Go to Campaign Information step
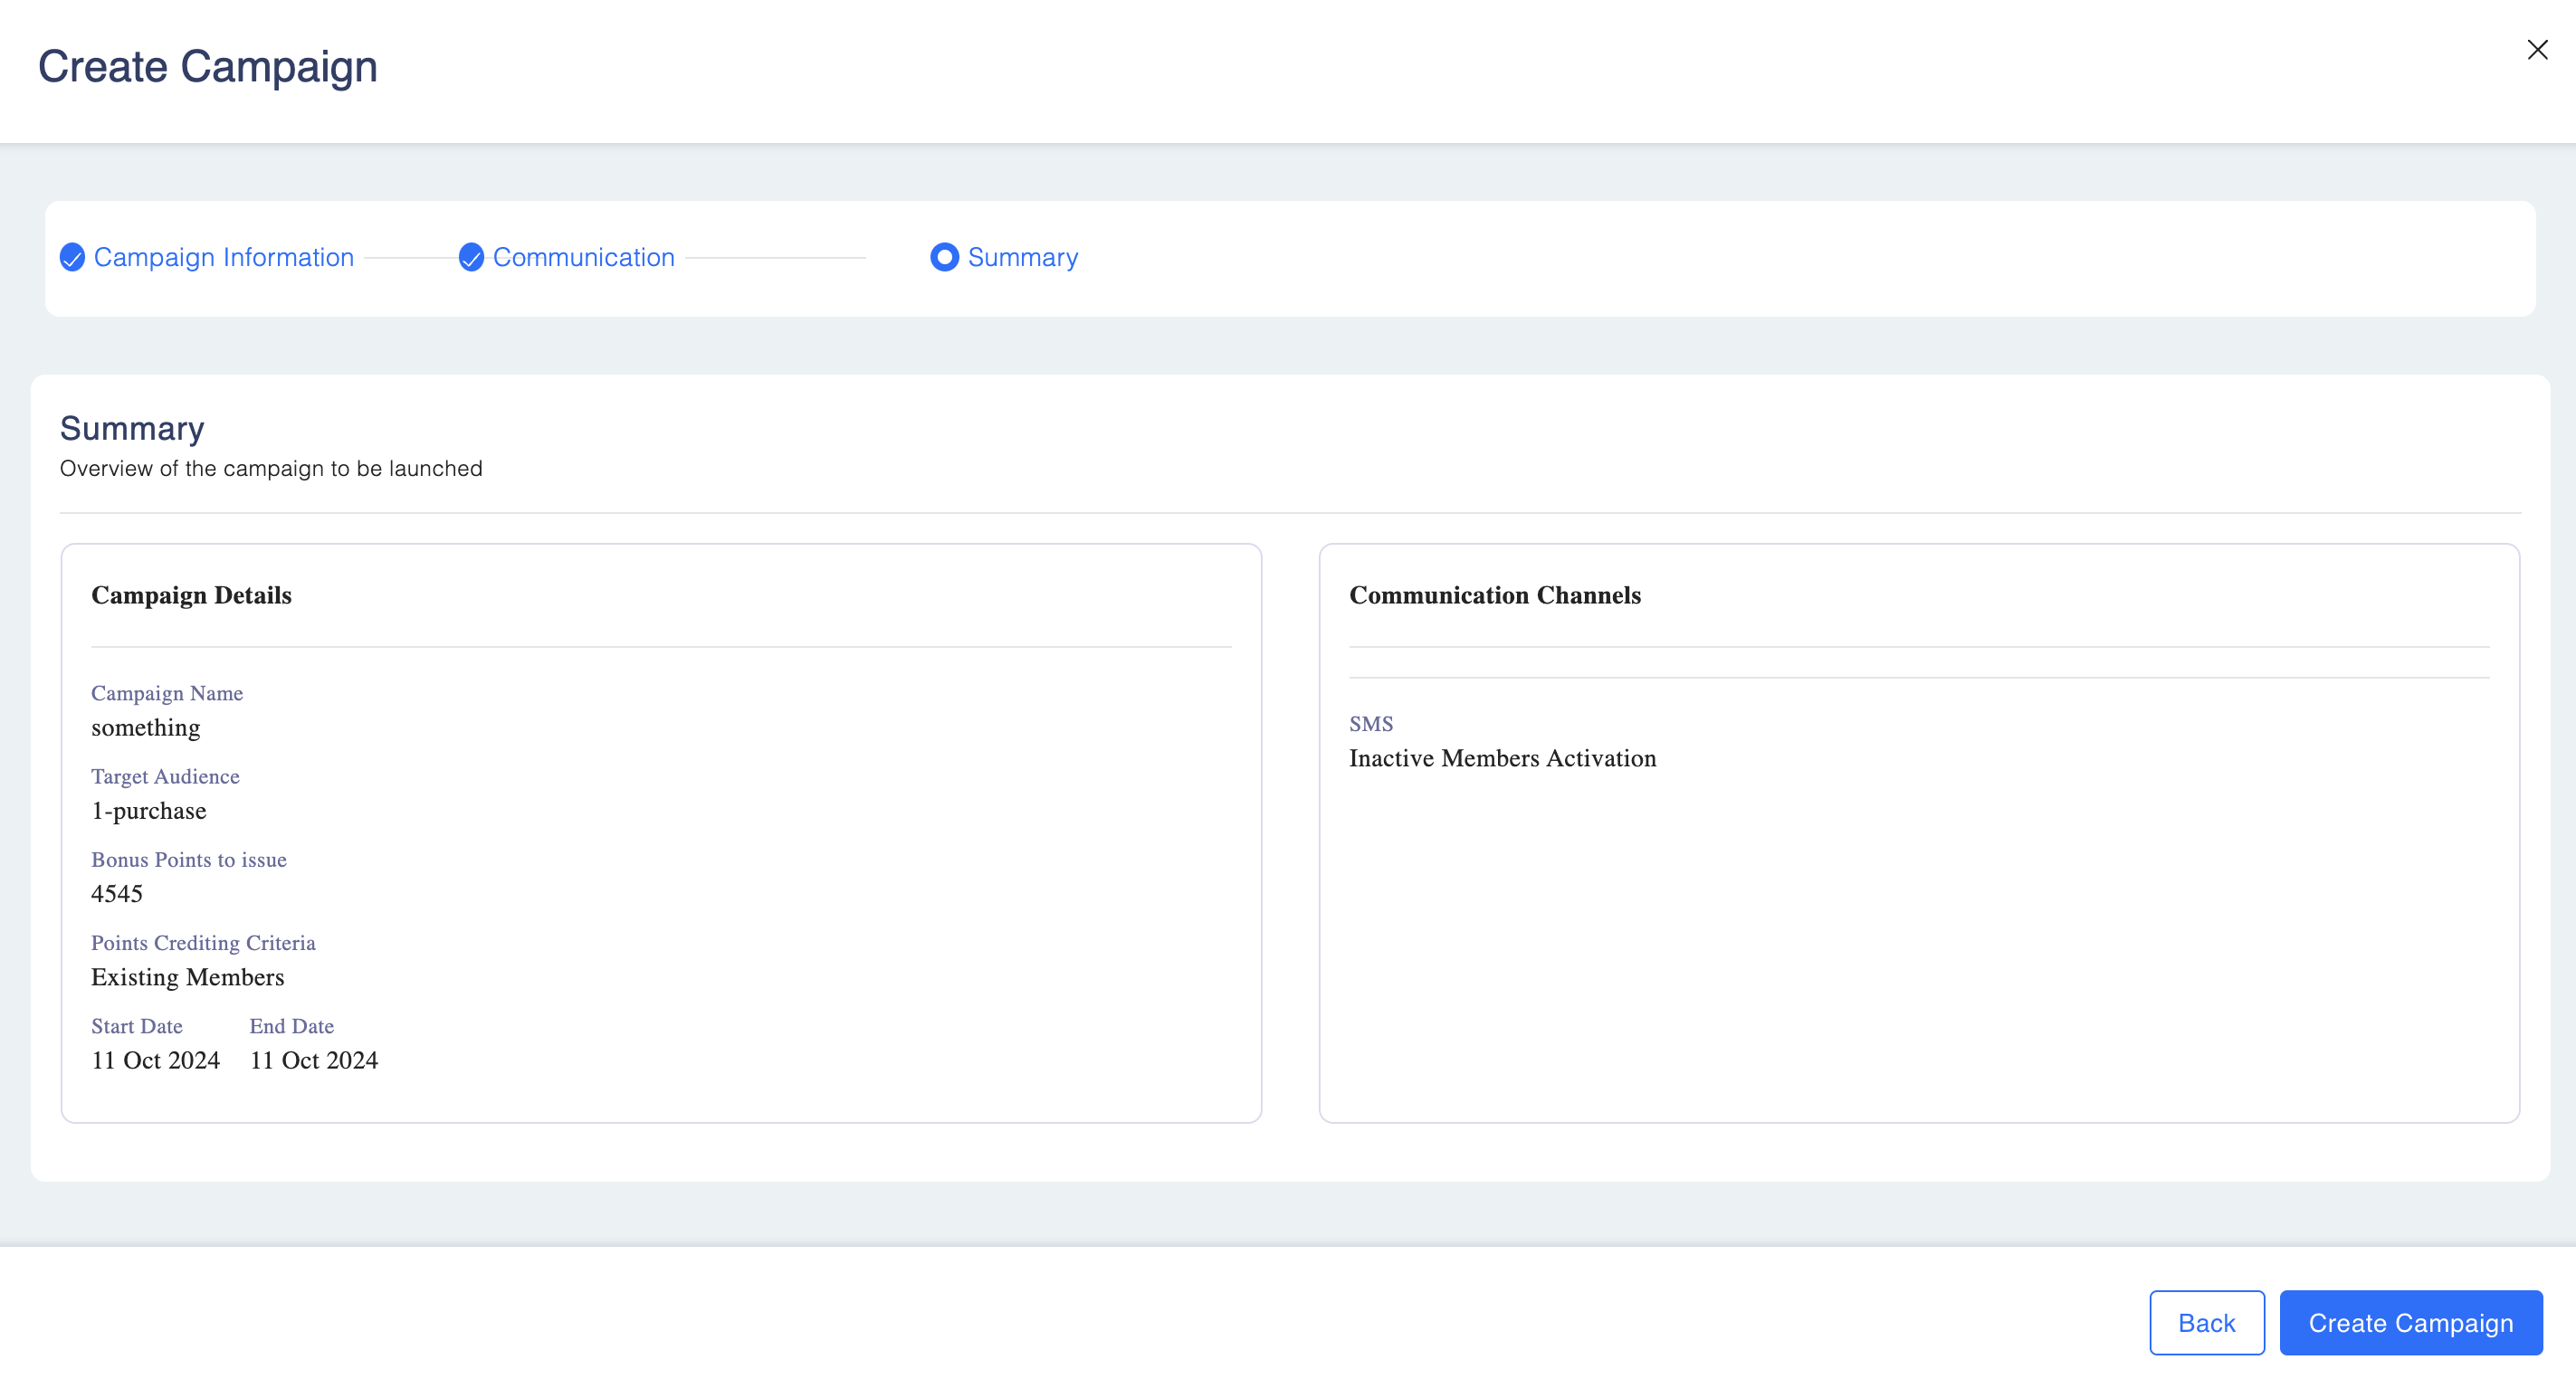Viewport: 2576px width, 1388px height. click(223, 258)
